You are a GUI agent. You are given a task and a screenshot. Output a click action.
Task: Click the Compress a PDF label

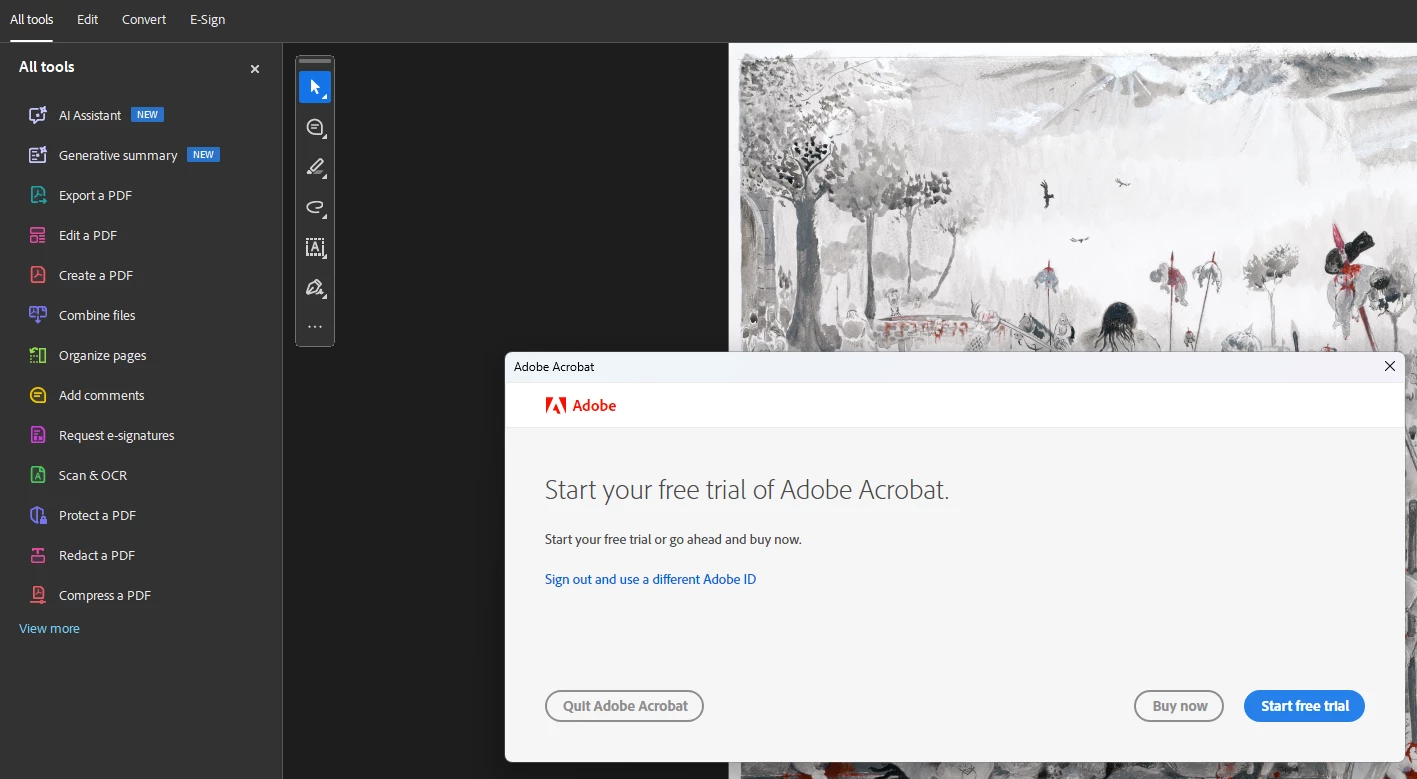coord(105,595)
